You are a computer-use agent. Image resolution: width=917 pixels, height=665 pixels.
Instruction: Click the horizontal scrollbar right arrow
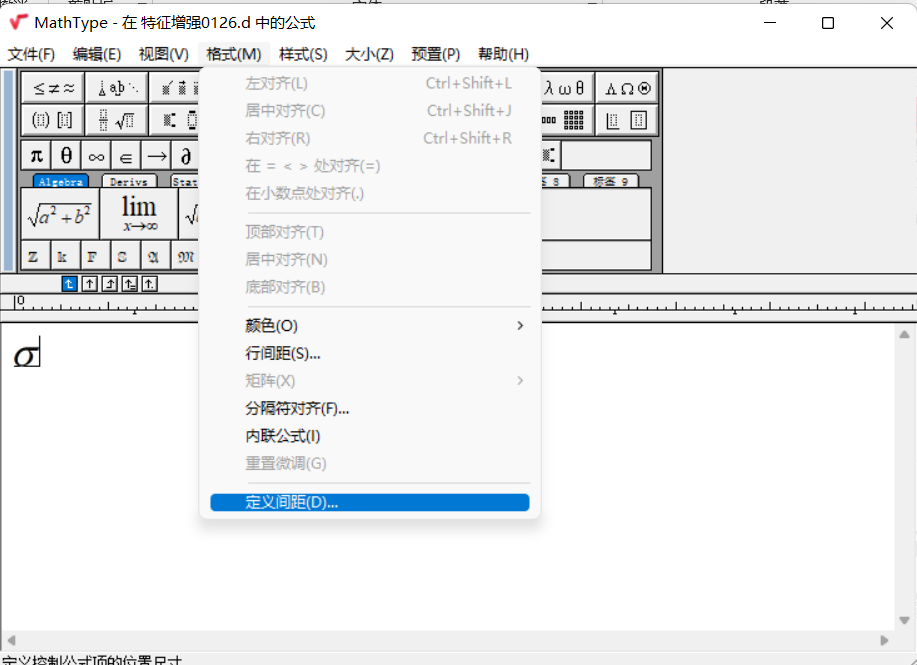884,640
